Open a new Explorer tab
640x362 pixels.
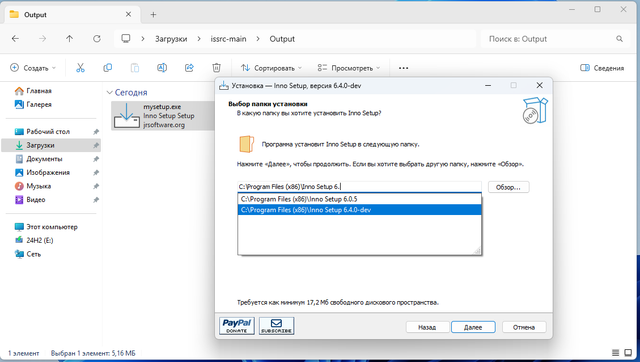pos(153,15)
